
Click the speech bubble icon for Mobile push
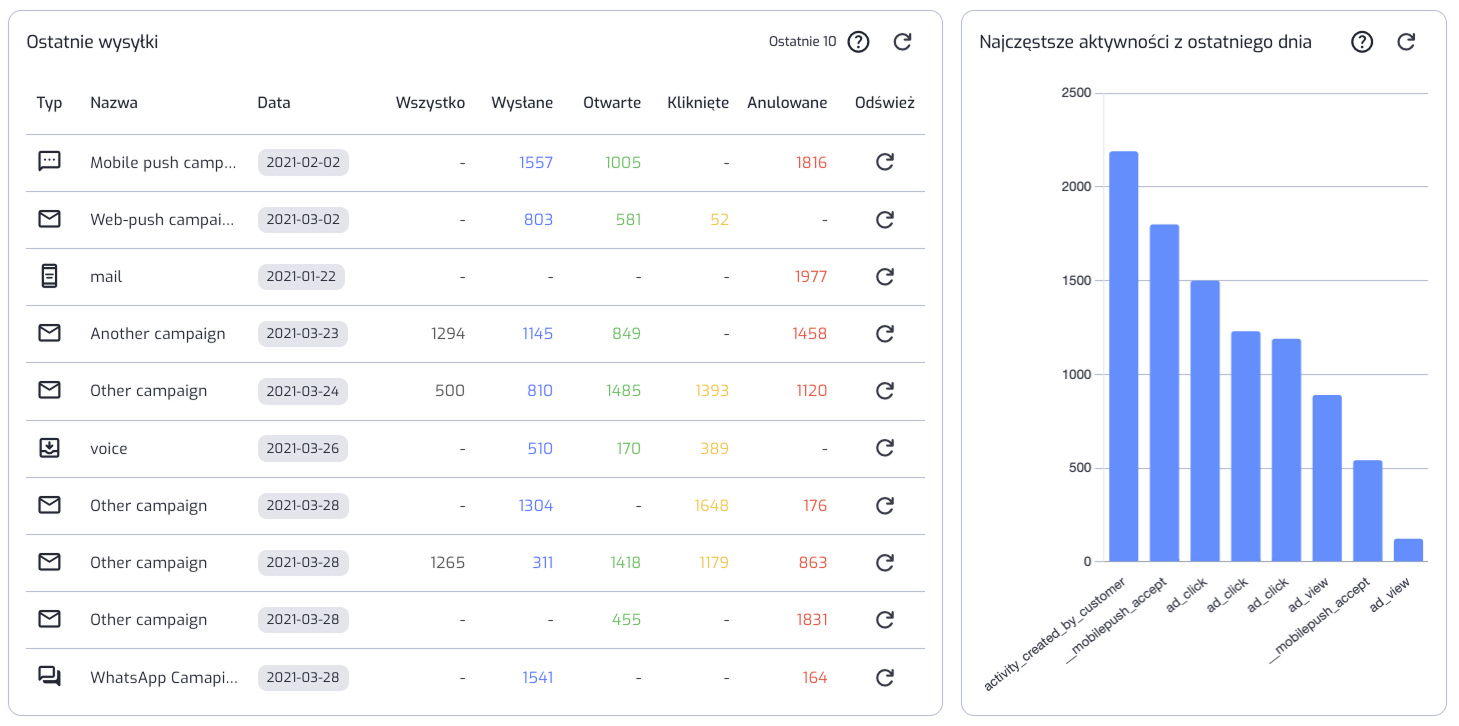49,161
